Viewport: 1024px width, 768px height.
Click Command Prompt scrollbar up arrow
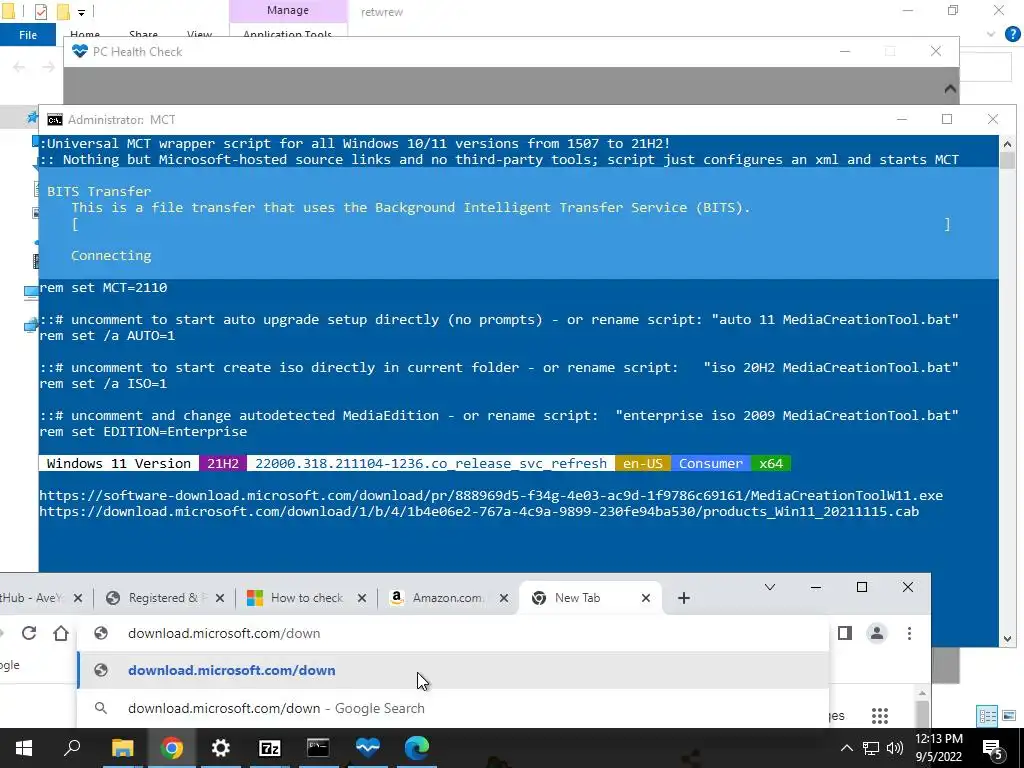(1007, 144)
